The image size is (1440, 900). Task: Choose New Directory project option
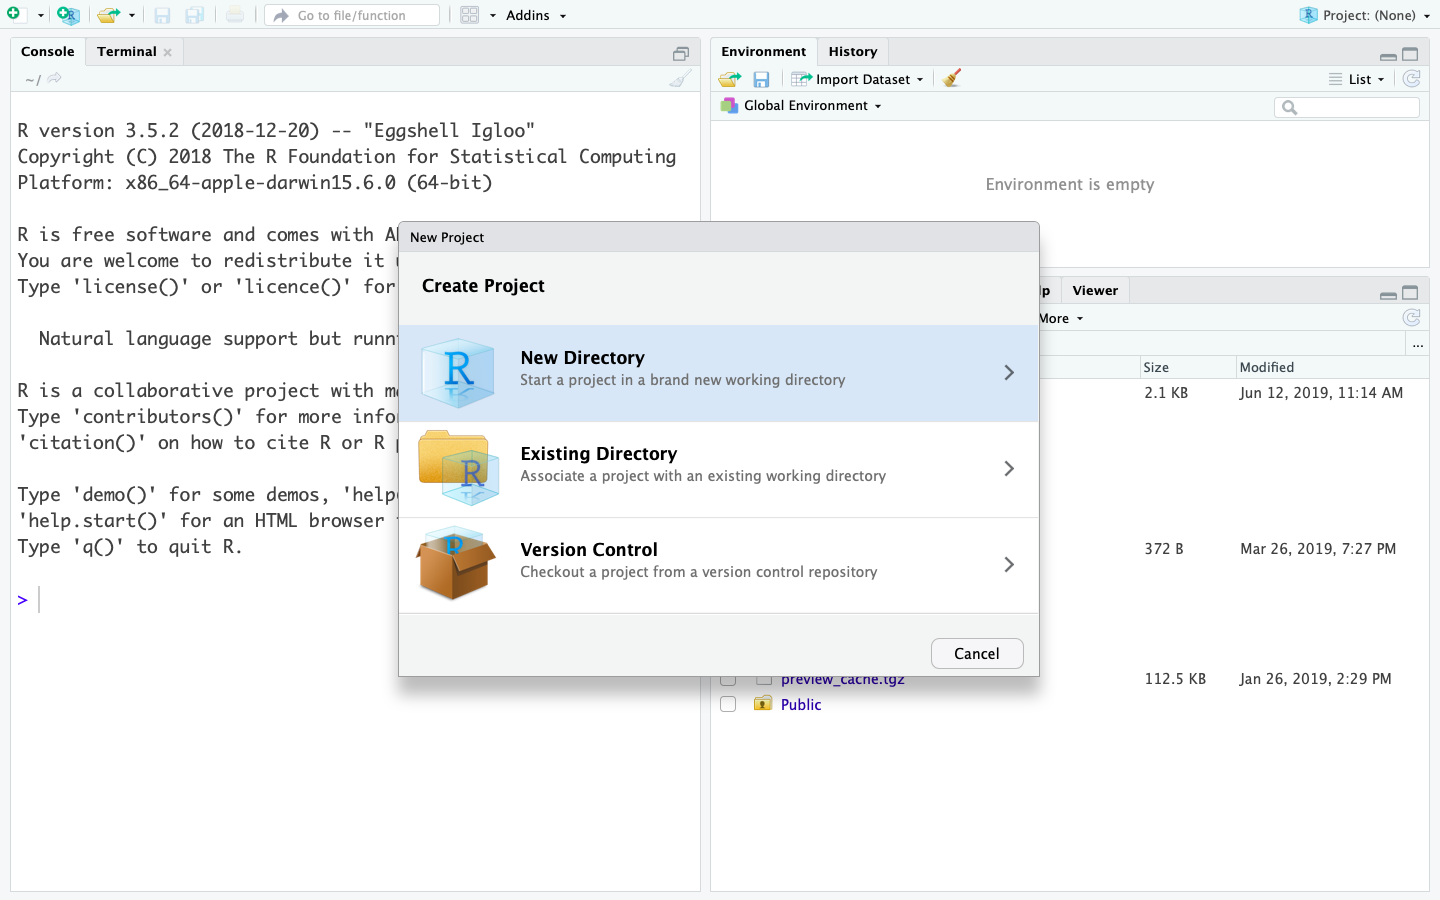coord(718,373)
